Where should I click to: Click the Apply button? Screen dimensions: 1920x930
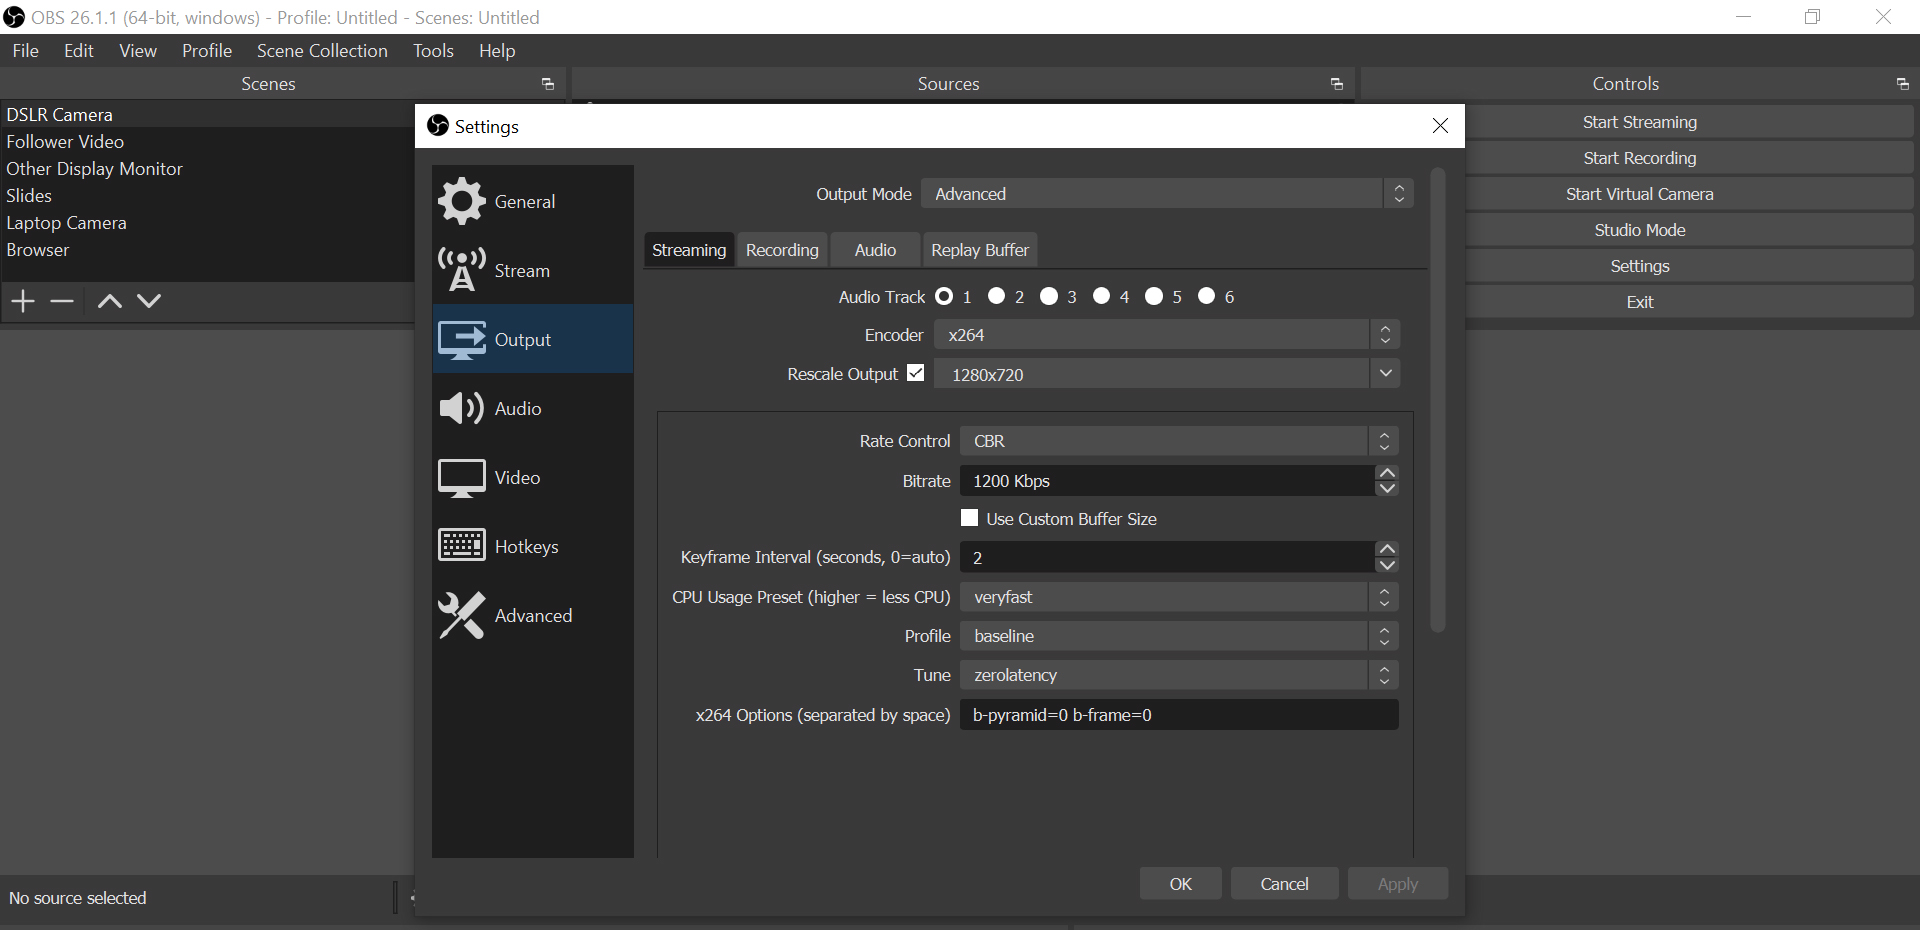[x=1398, y=884]
